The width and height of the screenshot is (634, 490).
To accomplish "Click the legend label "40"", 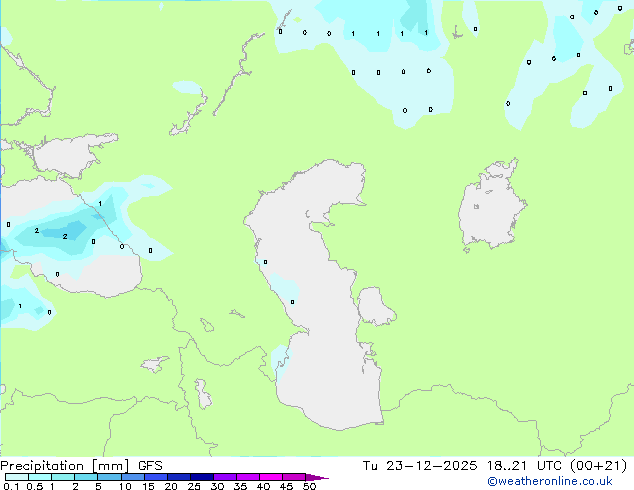I will tap(263, 486).
